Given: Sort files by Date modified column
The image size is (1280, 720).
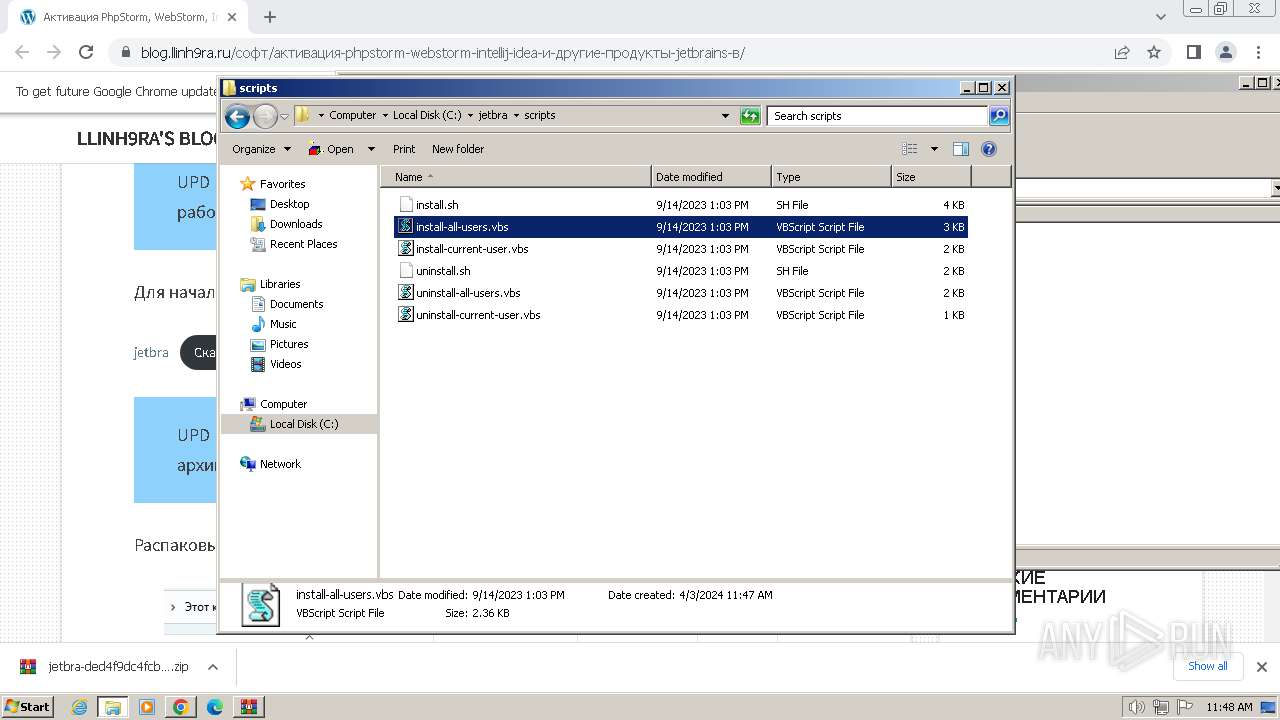Looking at the screenshot, I should point(711,177).
